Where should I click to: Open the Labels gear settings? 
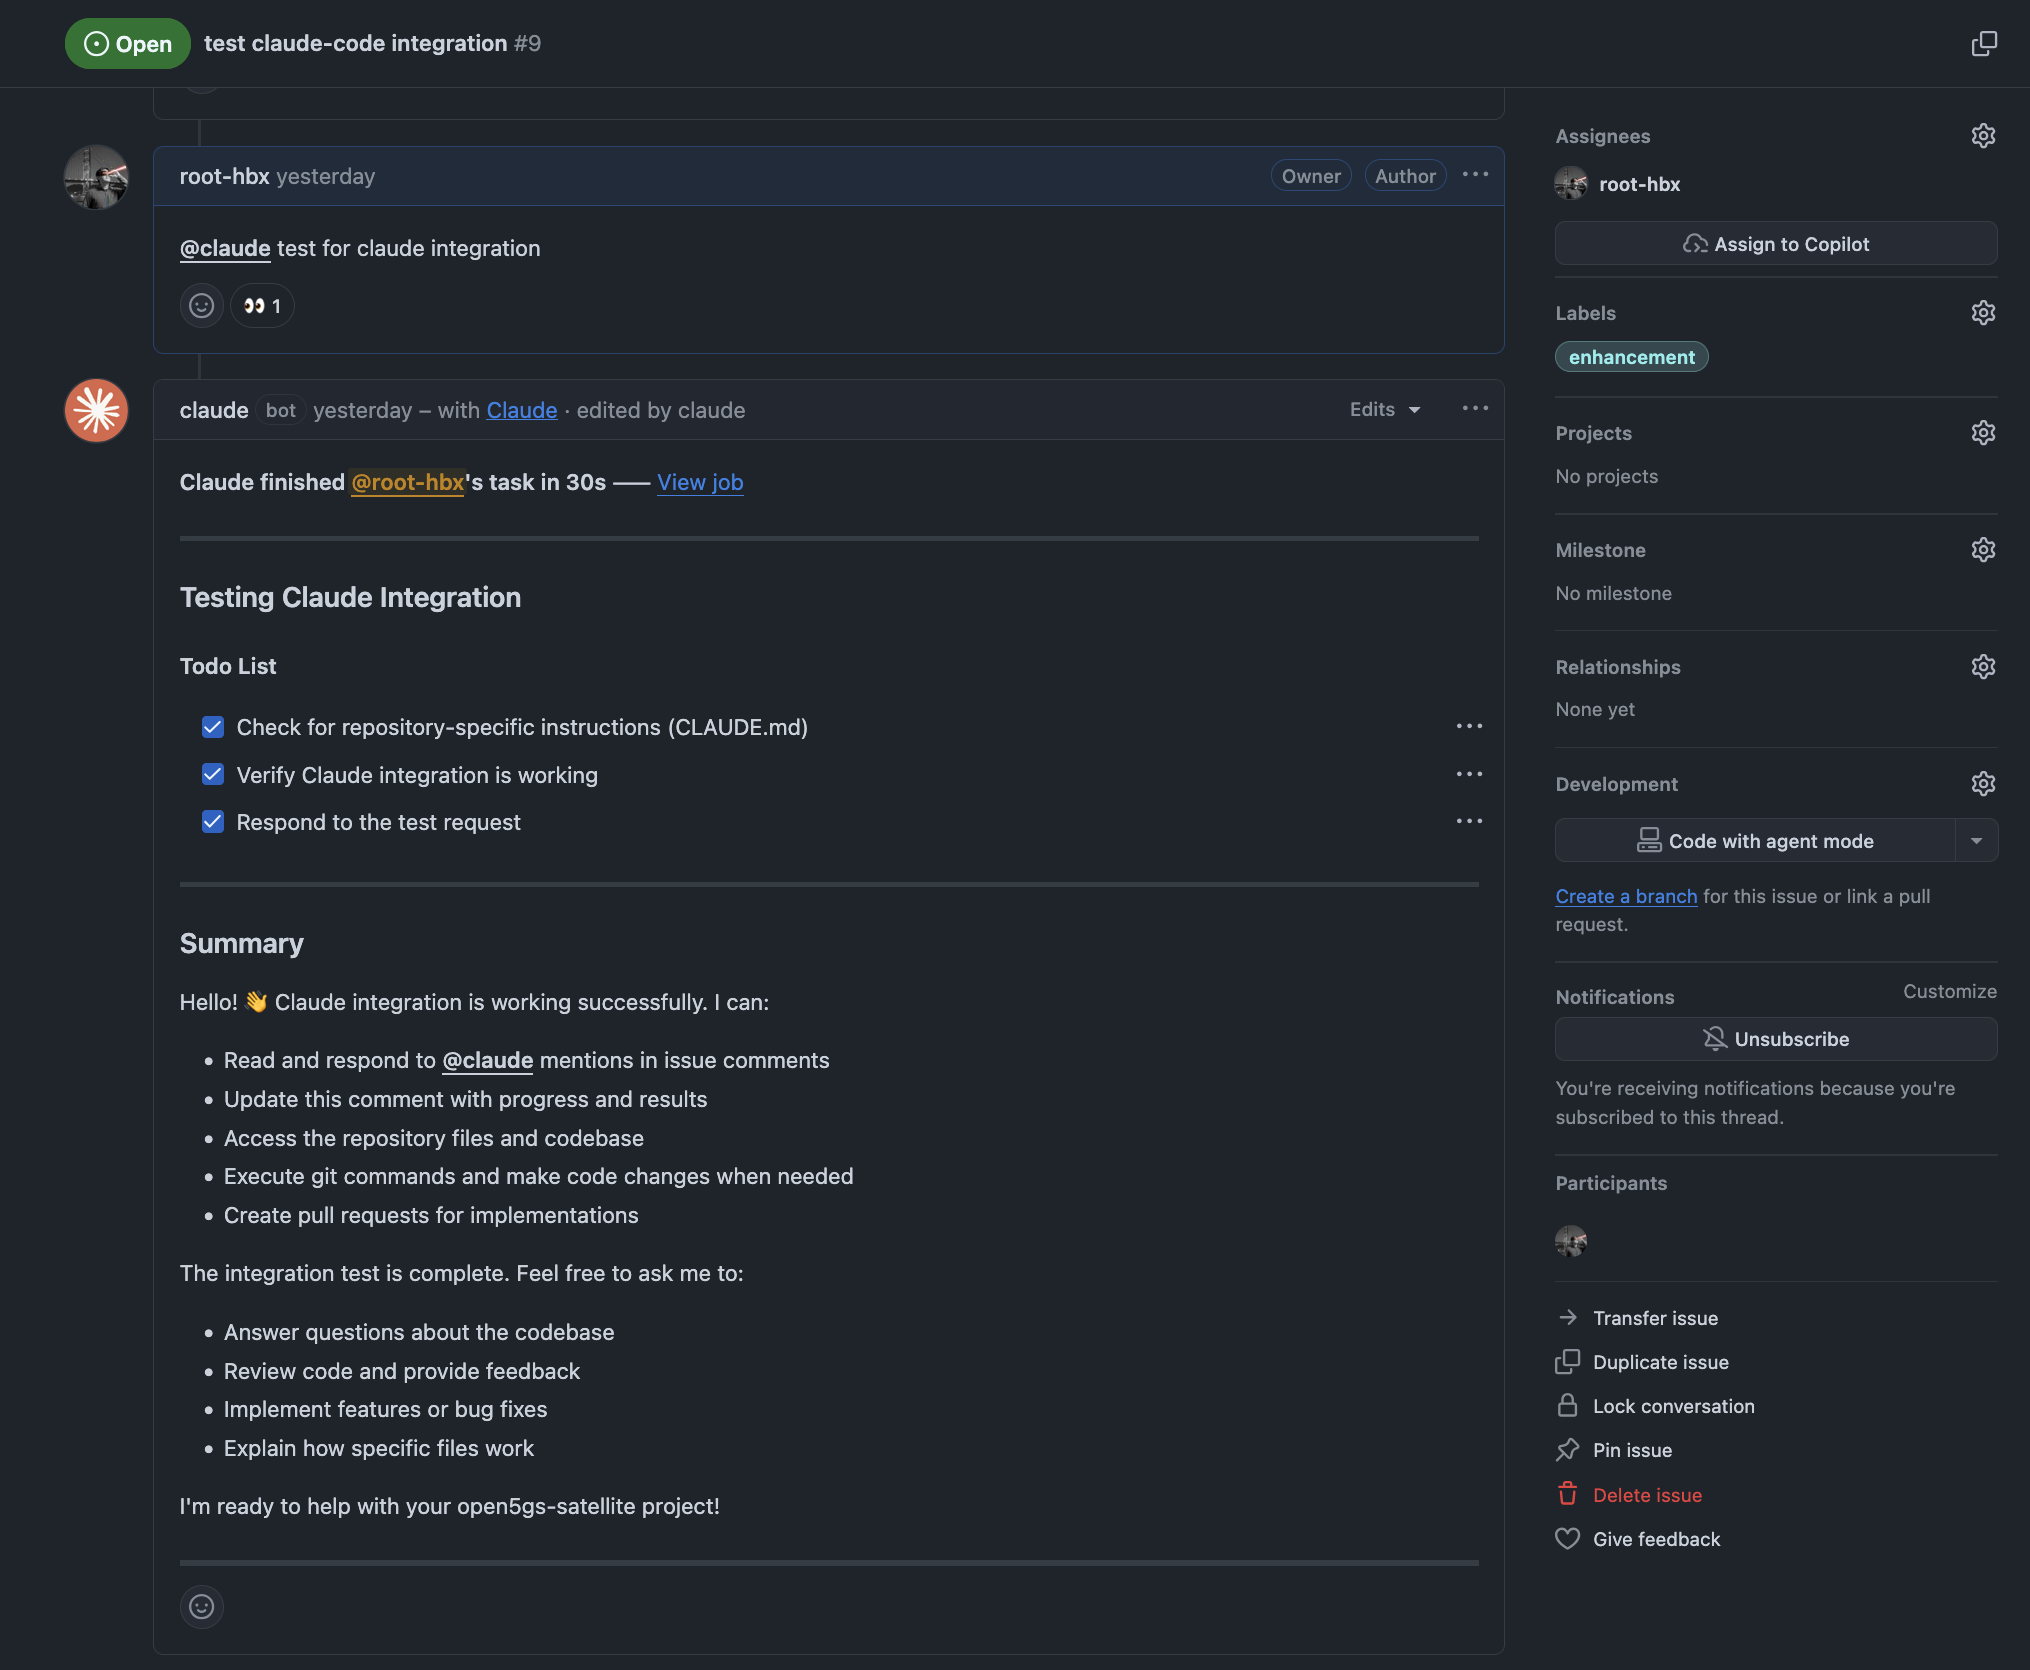1983,313
